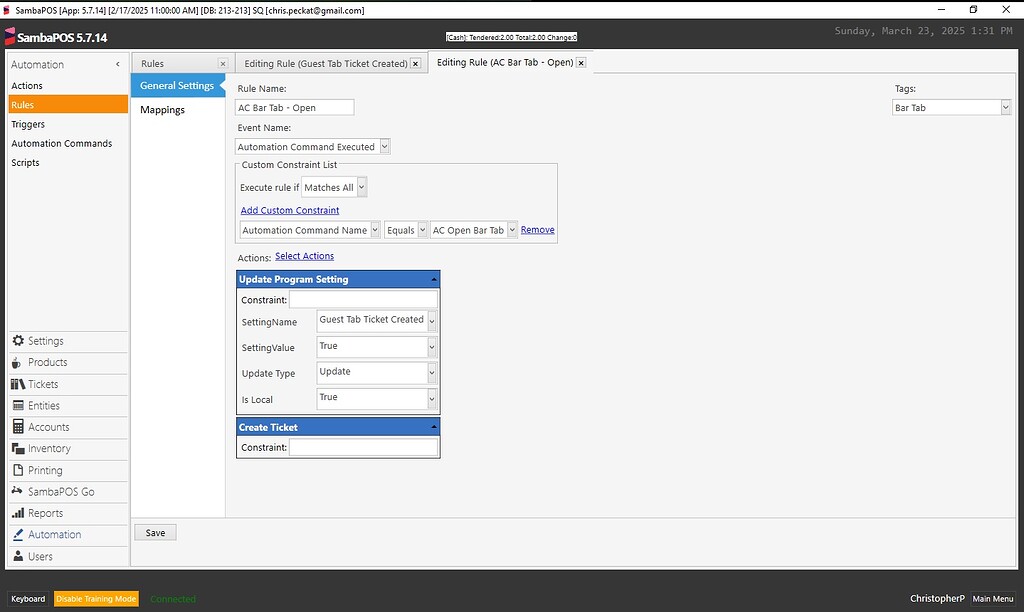Open the Settings gear icon
This screenshot has height=612, width=1024.
pos(18,342)
